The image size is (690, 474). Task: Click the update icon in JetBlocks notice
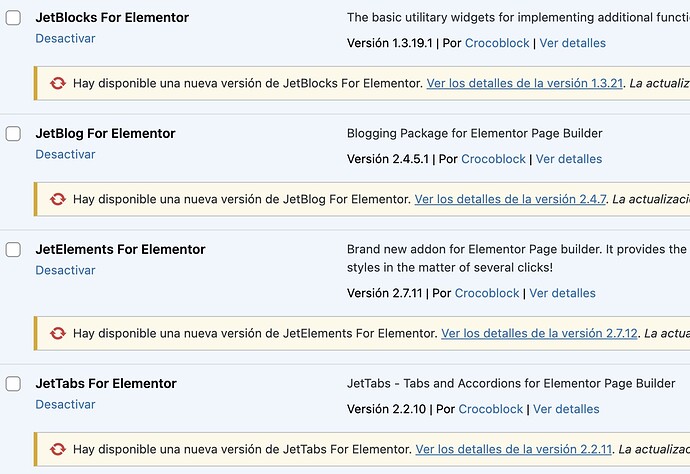pyautogui.click(x=57, y=83)
